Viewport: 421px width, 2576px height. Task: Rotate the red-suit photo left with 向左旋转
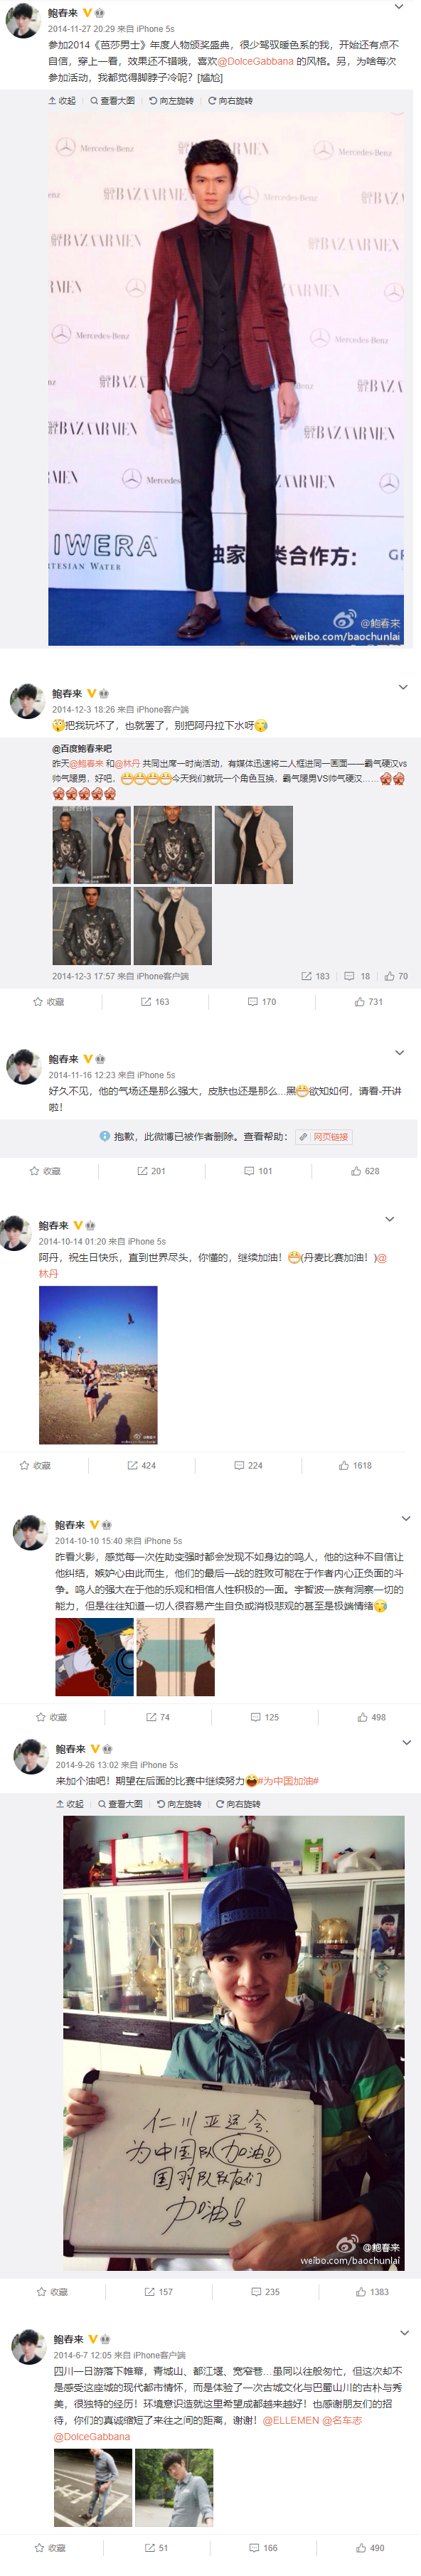click(171, 101)
